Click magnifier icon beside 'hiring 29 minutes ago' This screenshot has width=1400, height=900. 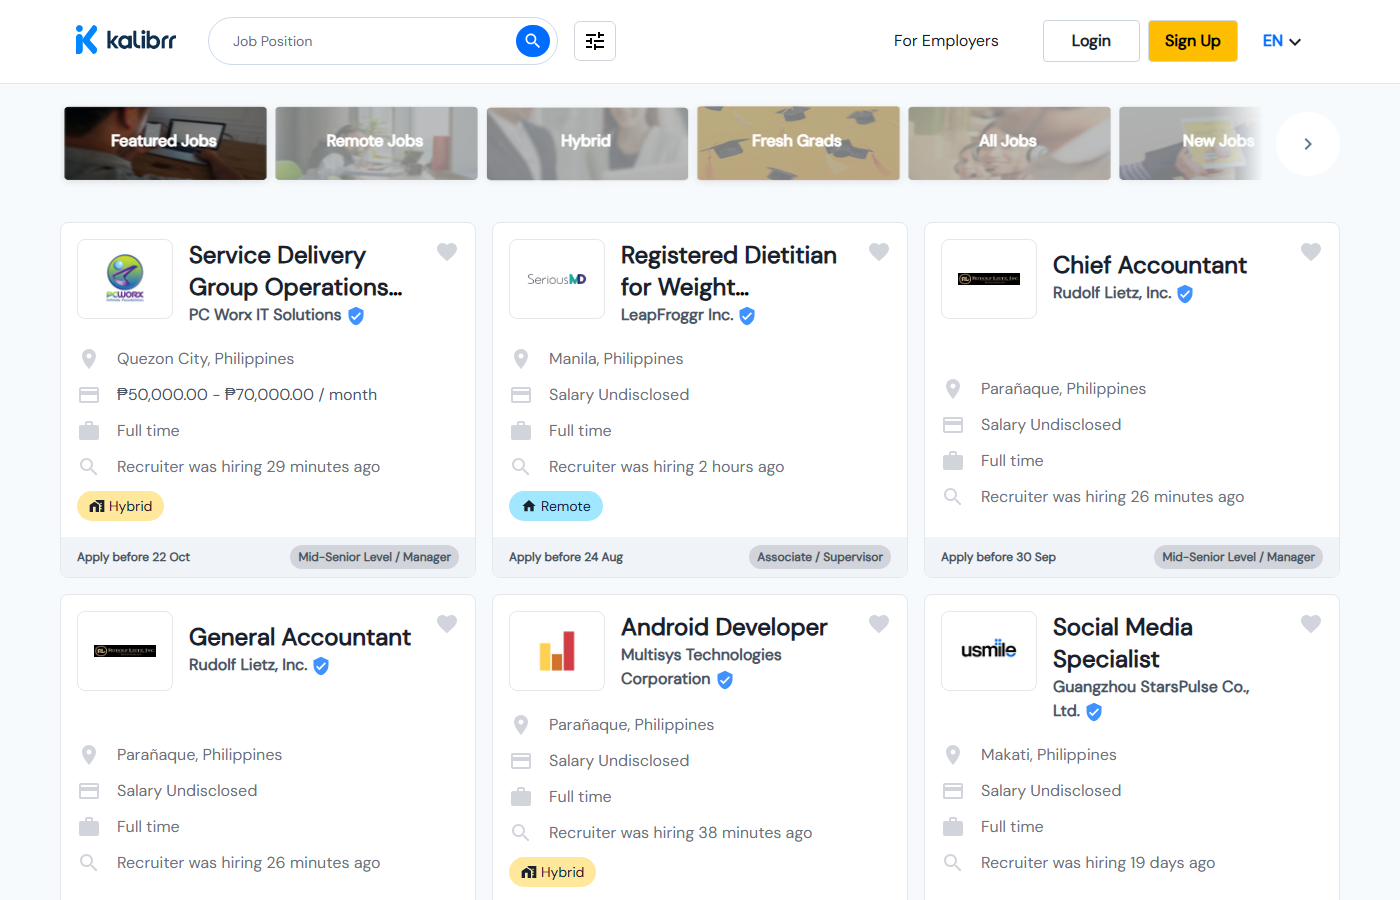coord(89,467)
